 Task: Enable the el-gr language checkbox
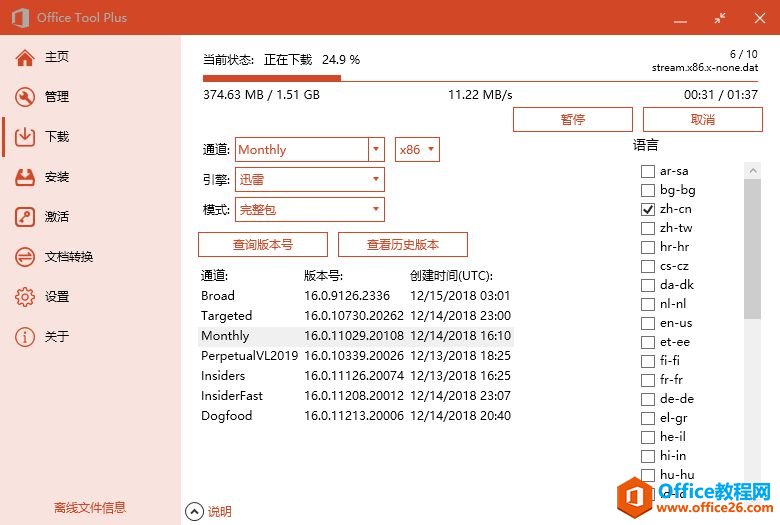click(x=648, y=418)
